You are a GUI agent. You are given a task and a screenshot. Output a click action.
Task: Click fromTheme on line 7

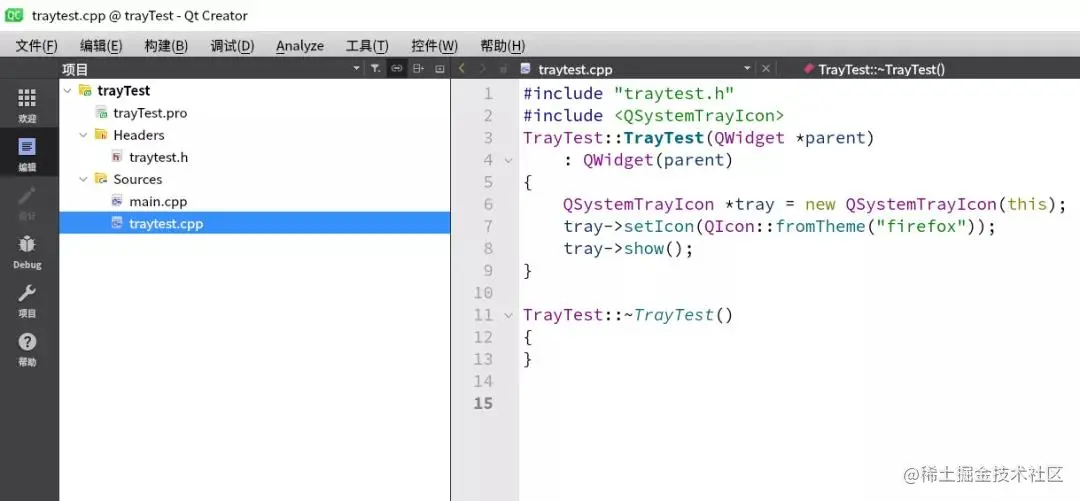pos(820,226)
